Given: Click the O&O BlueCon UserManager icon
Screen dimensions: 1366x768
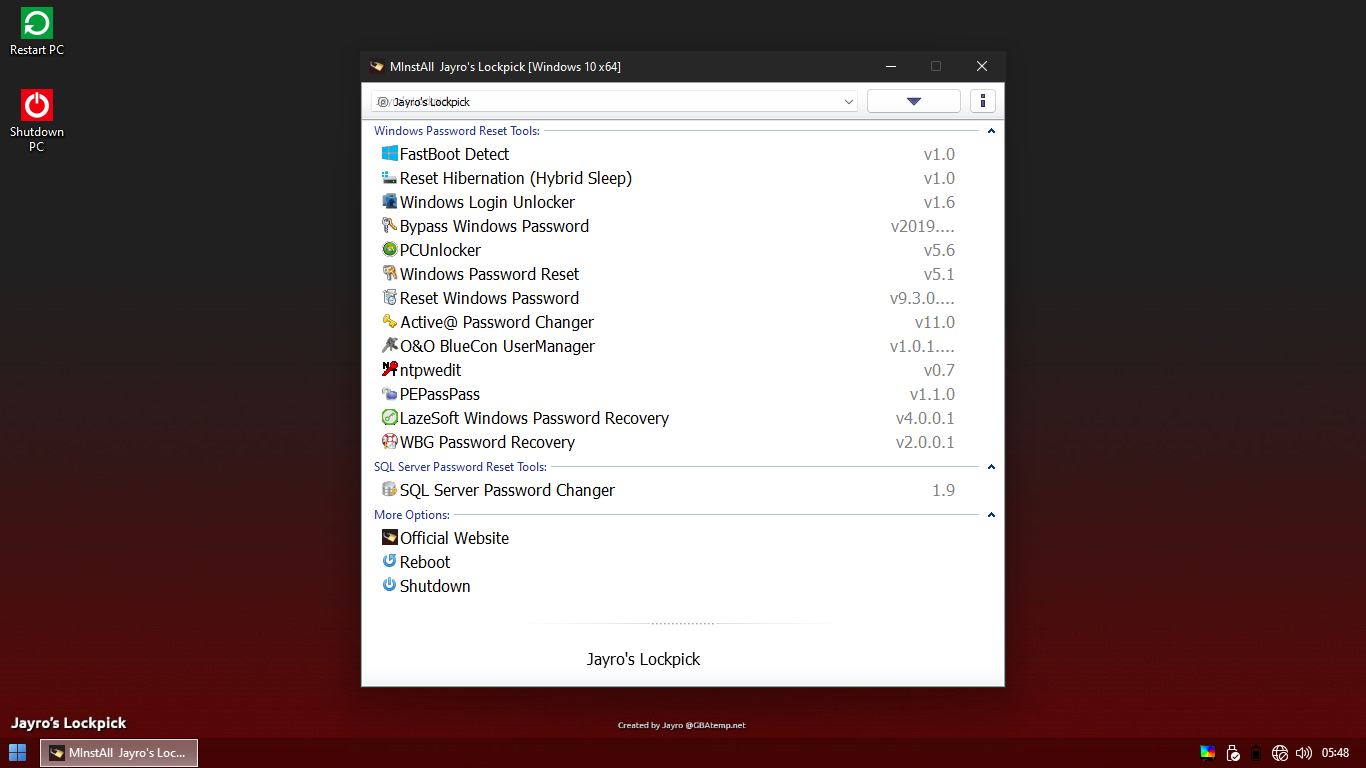Looking at the screenshot, I should click(390, 345).
